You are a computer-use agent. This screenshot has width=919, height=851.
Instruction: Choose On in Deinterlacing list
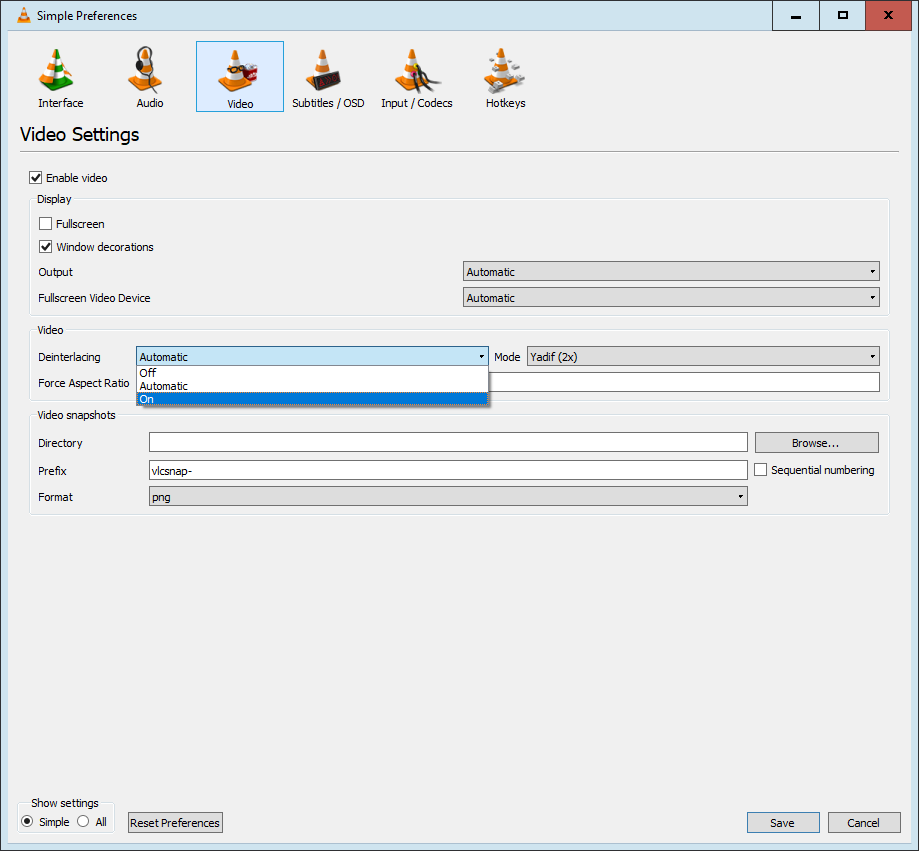coord(312,399)
